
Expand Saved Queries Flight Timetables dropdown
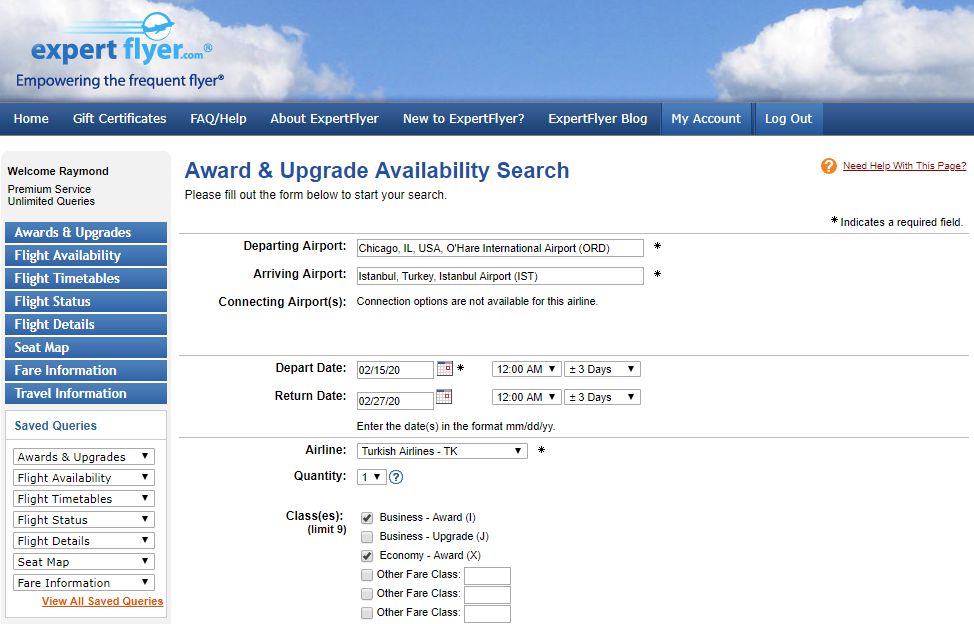click(84, 499)
